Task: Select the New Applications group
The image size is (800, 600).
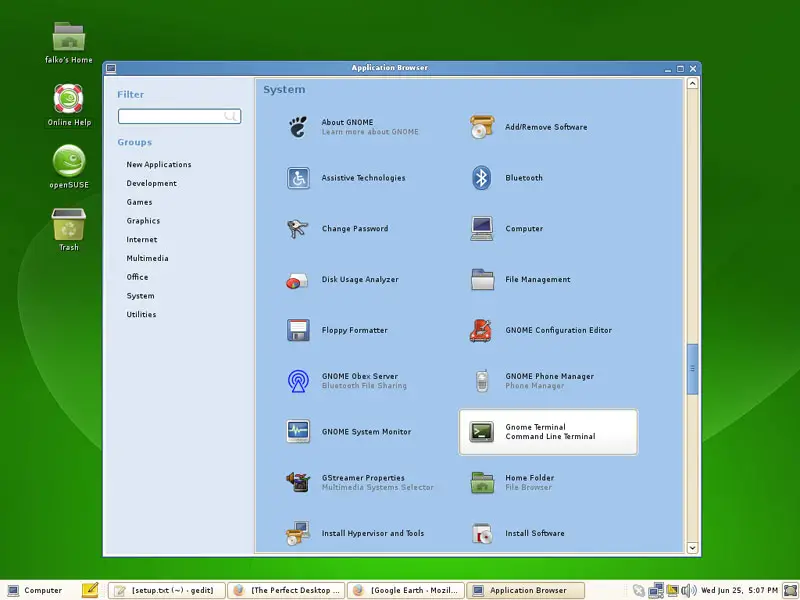Action: [x=159, y=164]
